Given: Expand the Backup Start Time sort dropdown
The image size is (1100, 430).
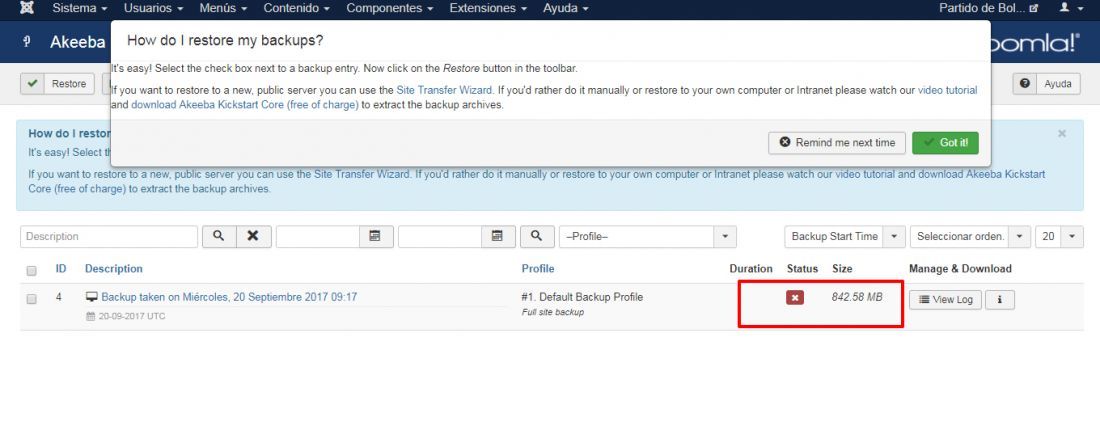Looking at the screenshot, I should click(x=845, y=236).
